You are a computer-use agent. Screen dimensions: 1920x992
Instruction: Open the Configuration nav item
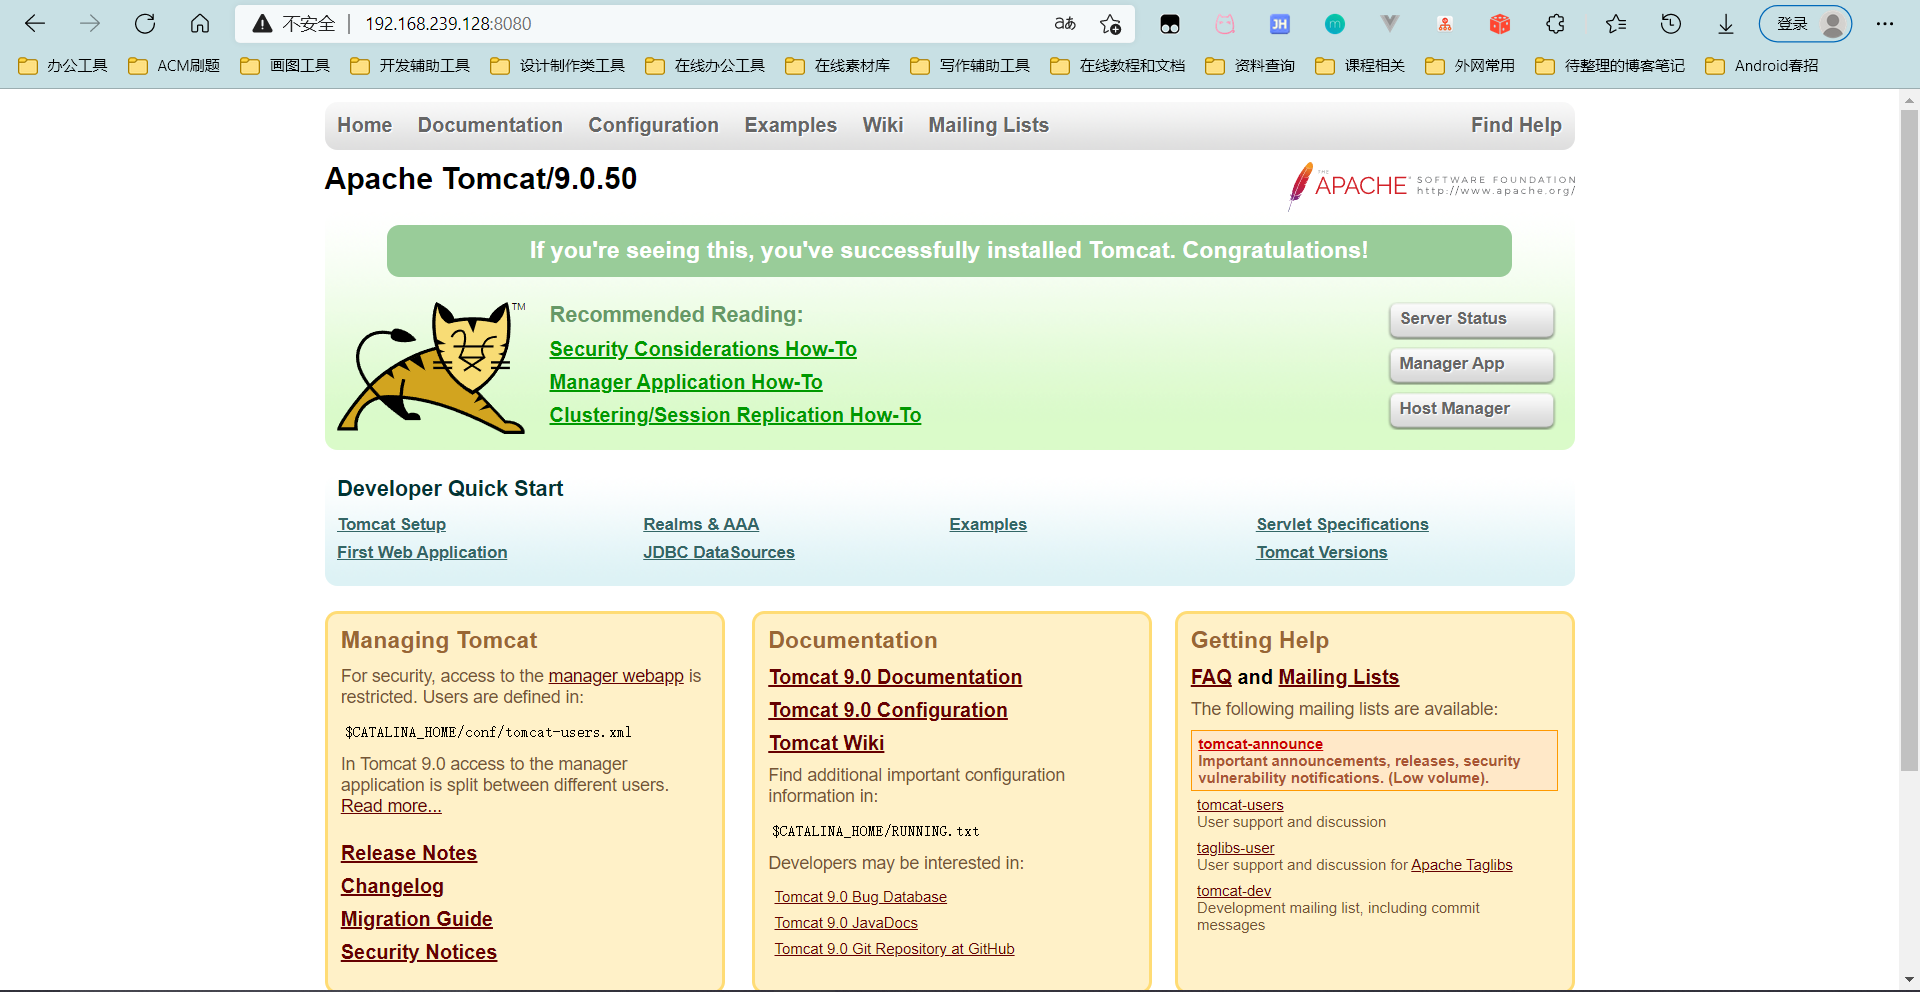click(x=653, y=125)
